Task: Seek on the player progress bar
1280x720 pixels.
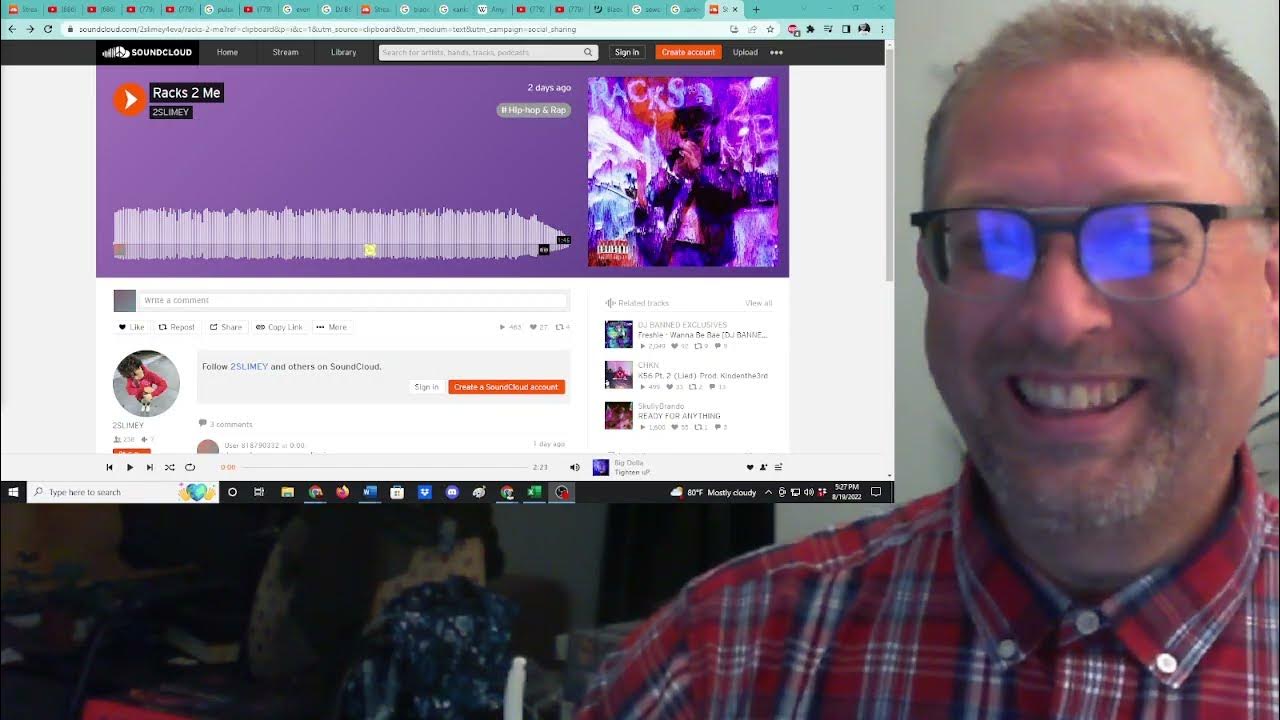Action: [385, 467]
